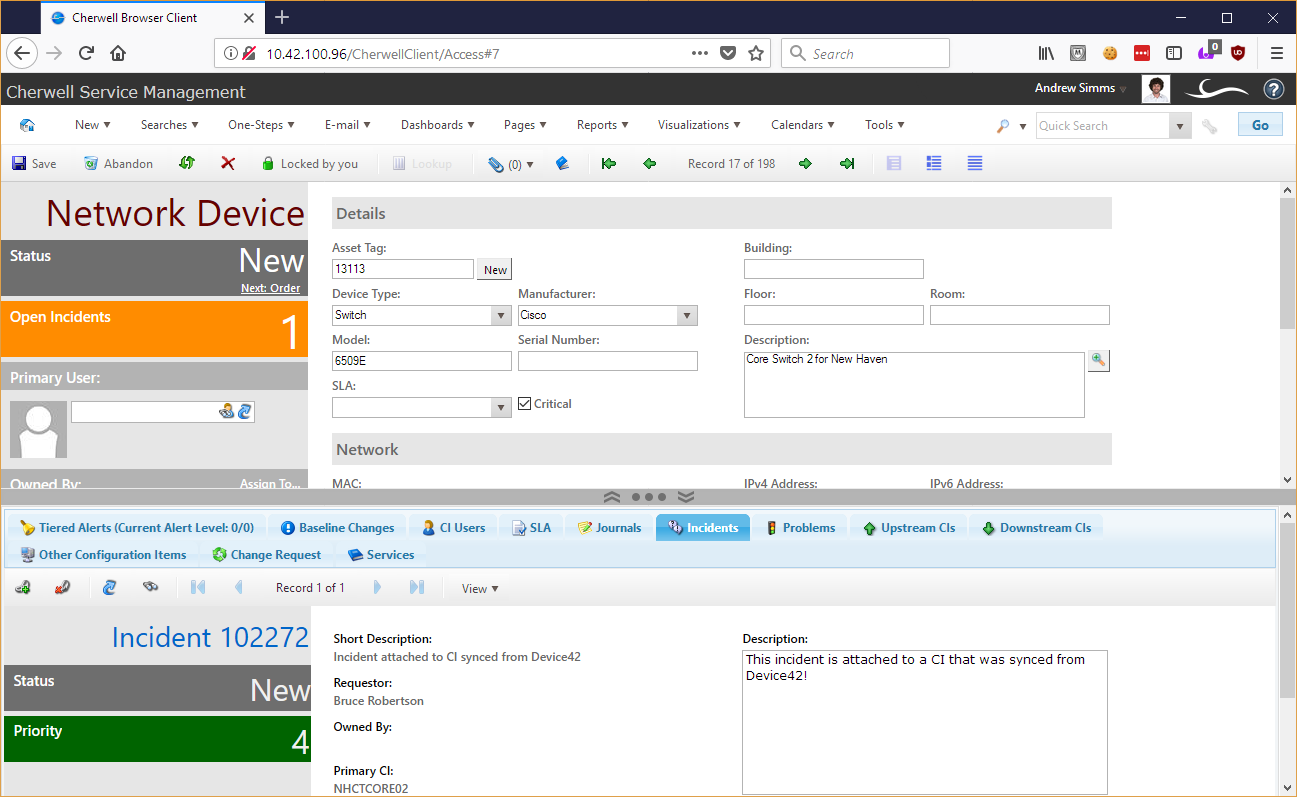Click the green refresh arrows icon
This screenshot has width=1297, height=797.
[186, 163]
